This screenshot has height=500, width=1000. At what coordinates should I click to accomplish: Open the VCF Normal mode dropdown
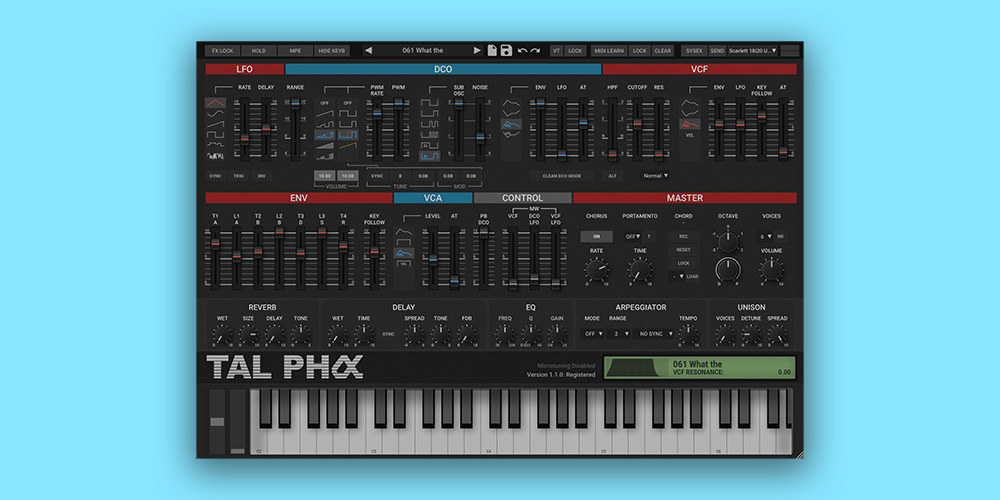click(x=656, y=175)
